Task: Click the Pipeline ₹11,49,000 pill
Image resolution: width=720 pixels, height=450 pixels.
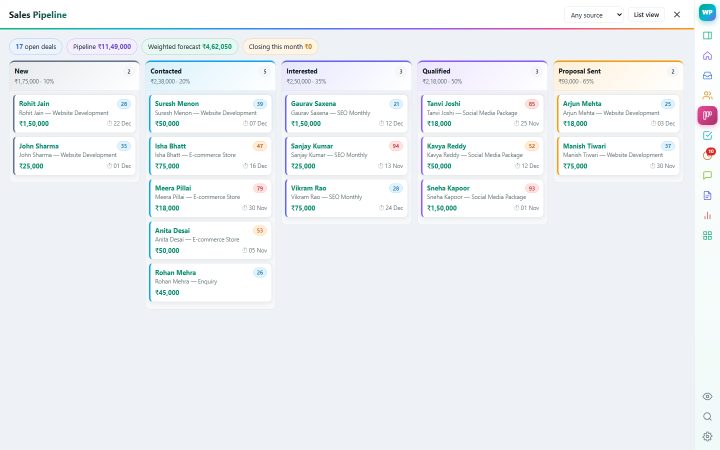Action: coord(102,46)
